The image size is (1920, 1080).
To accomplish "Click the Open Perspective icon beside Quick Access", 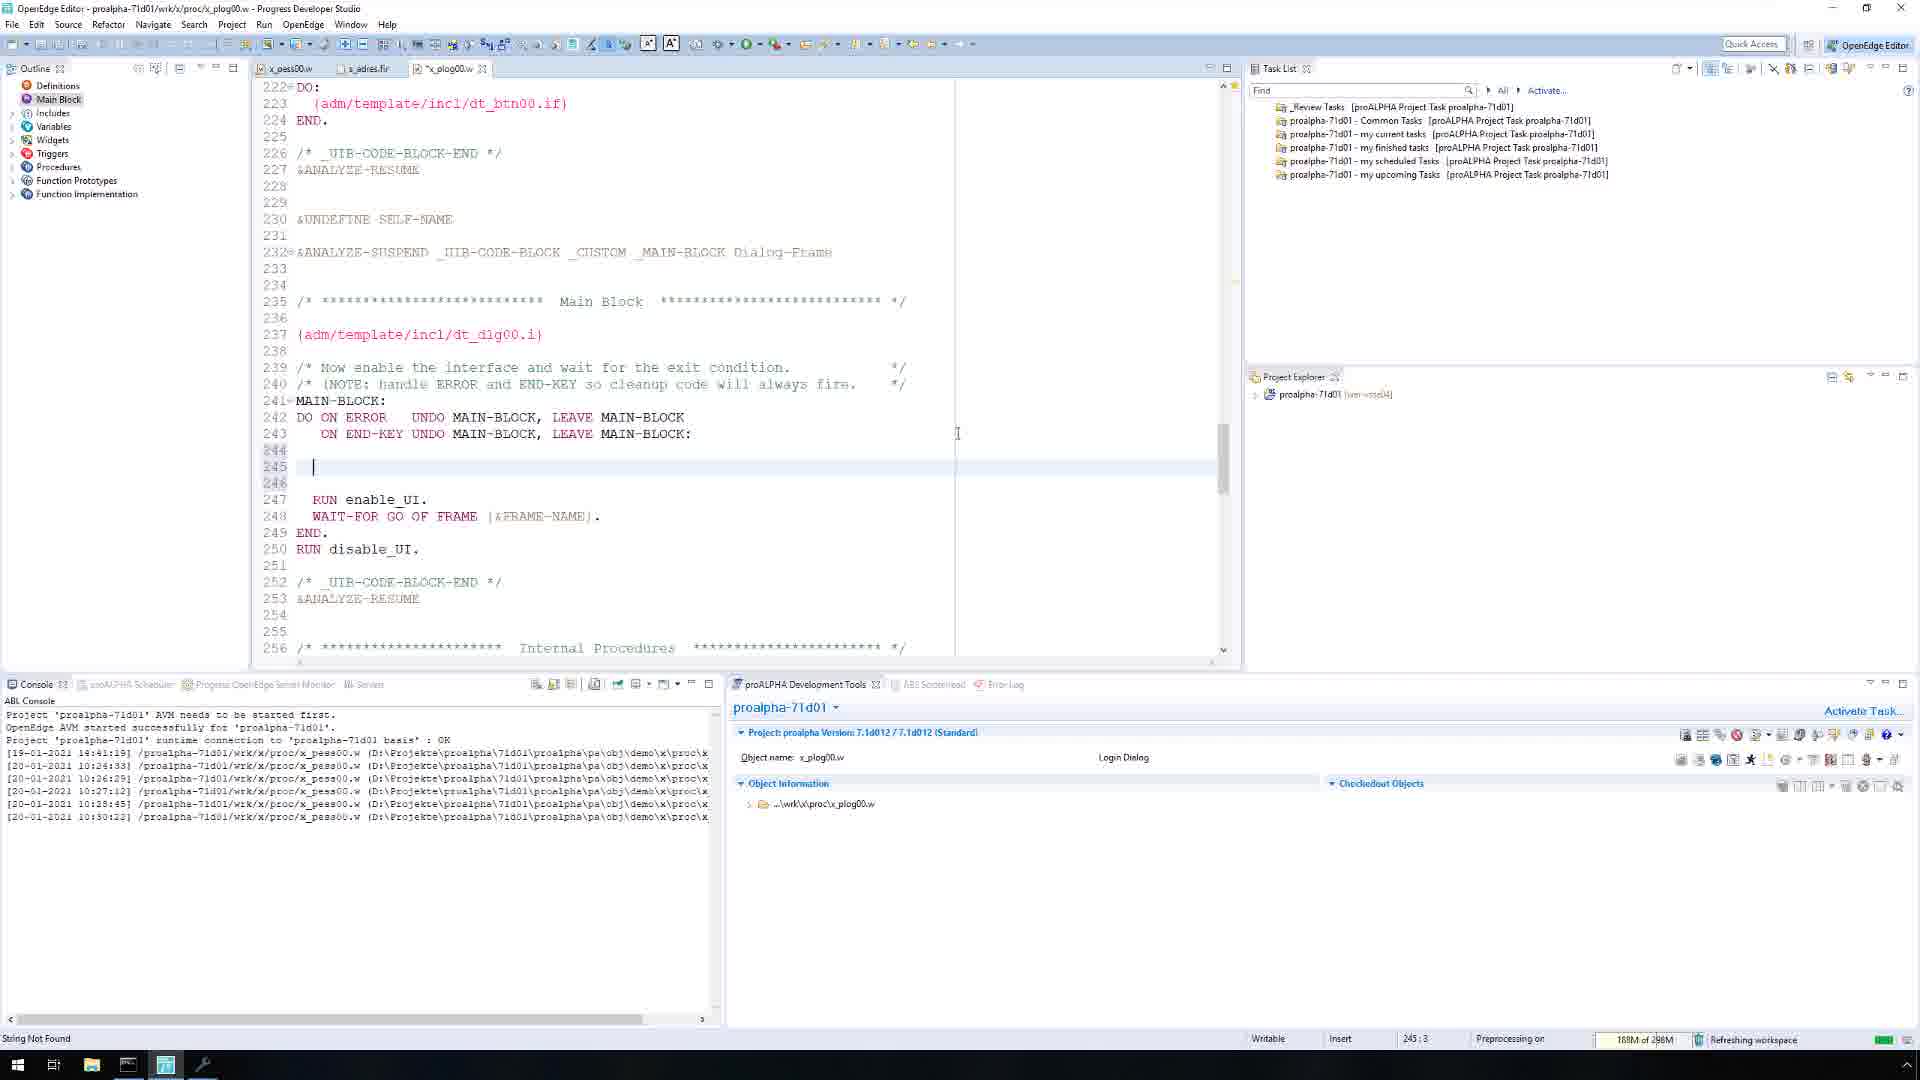I will tap(1808, 45).
